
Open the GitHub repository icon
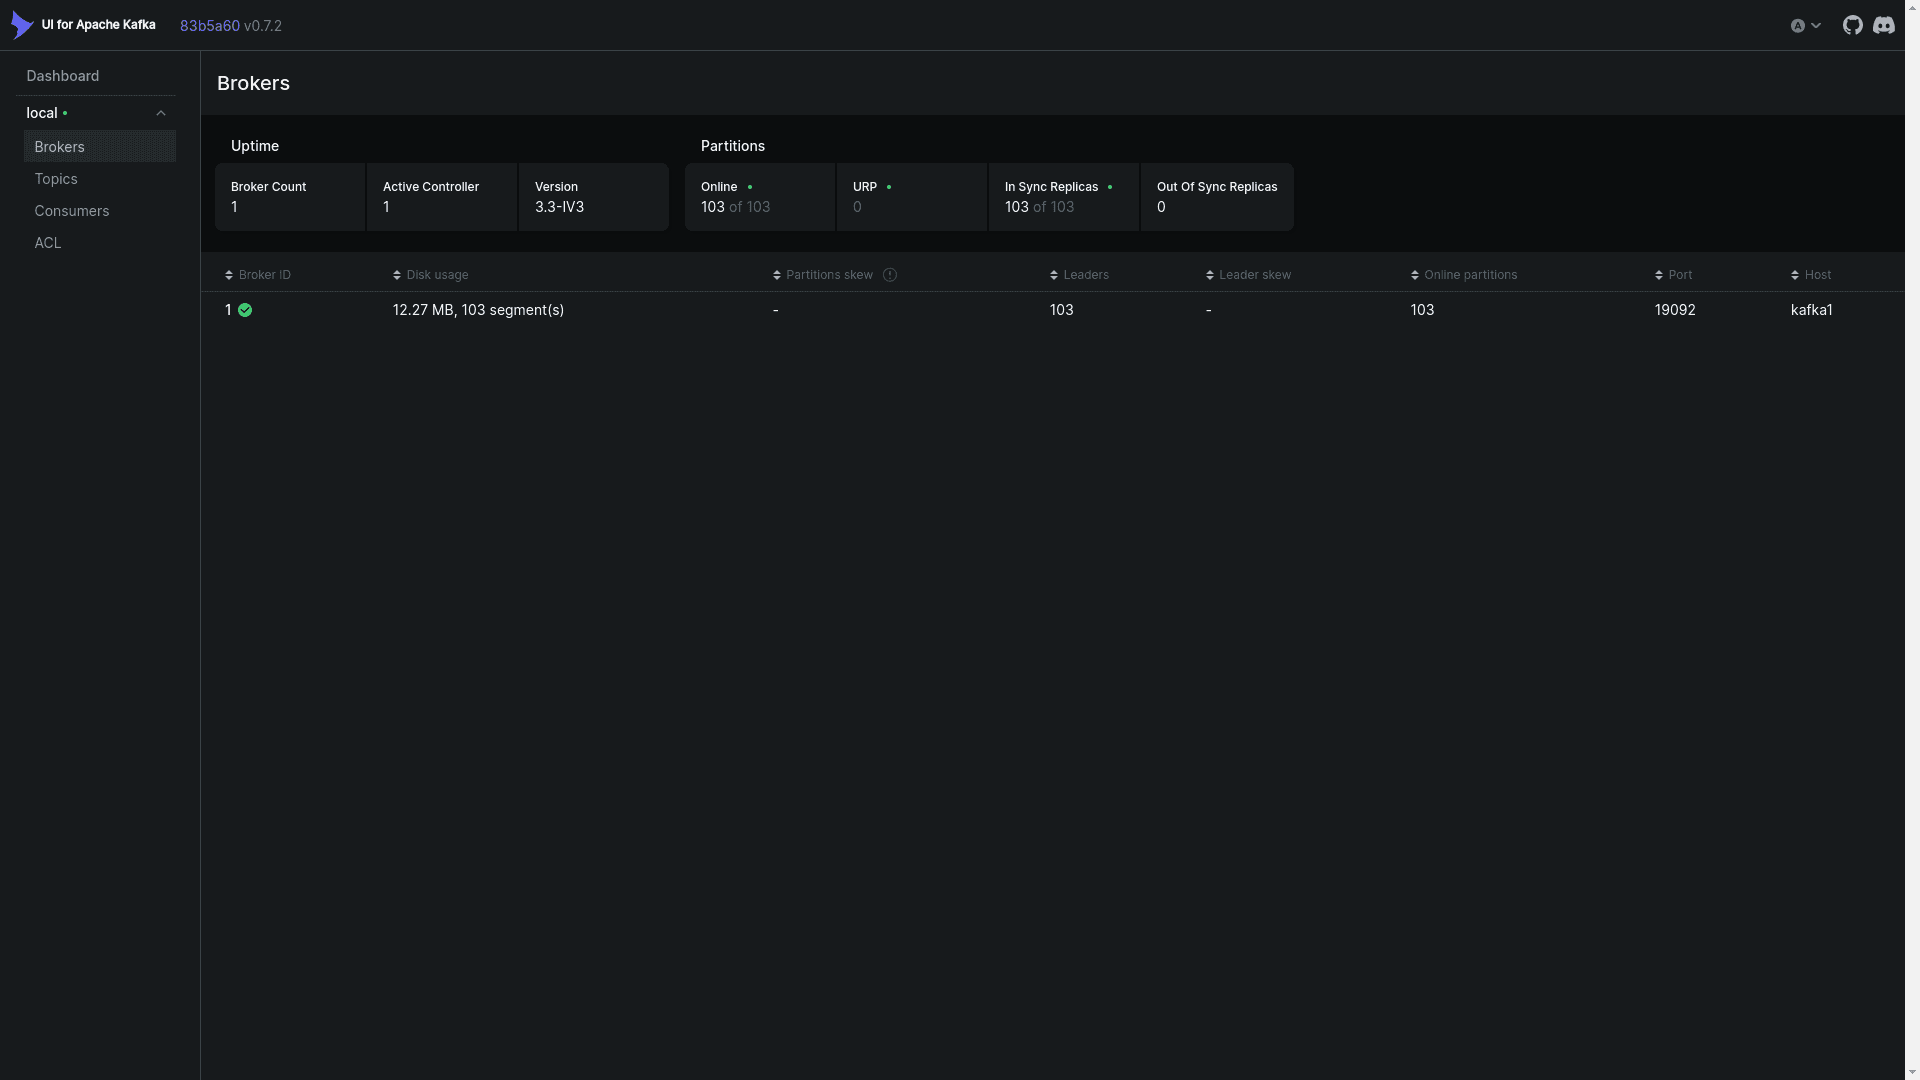pyautogui.click(x=1852, y=24)
